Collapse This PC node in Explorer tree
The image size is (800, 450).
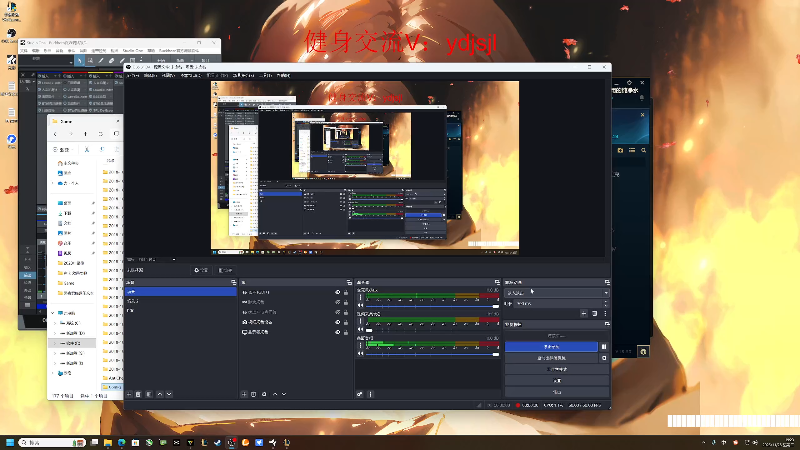tap(53, 313)
